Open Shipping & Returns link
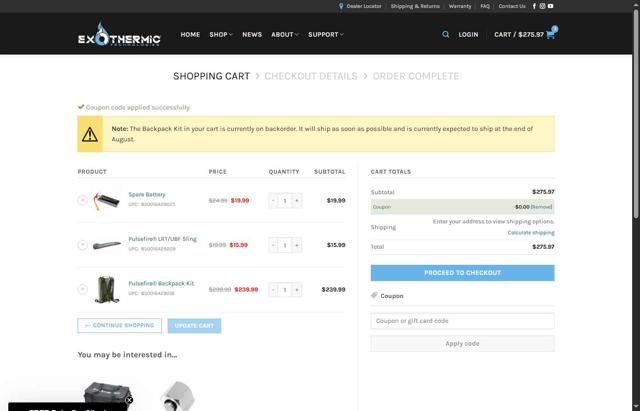 pos(415,6)
